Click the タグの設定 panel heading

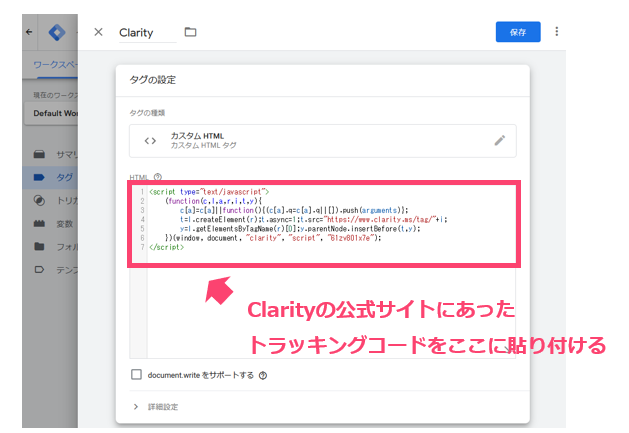(x=152, y=80)
